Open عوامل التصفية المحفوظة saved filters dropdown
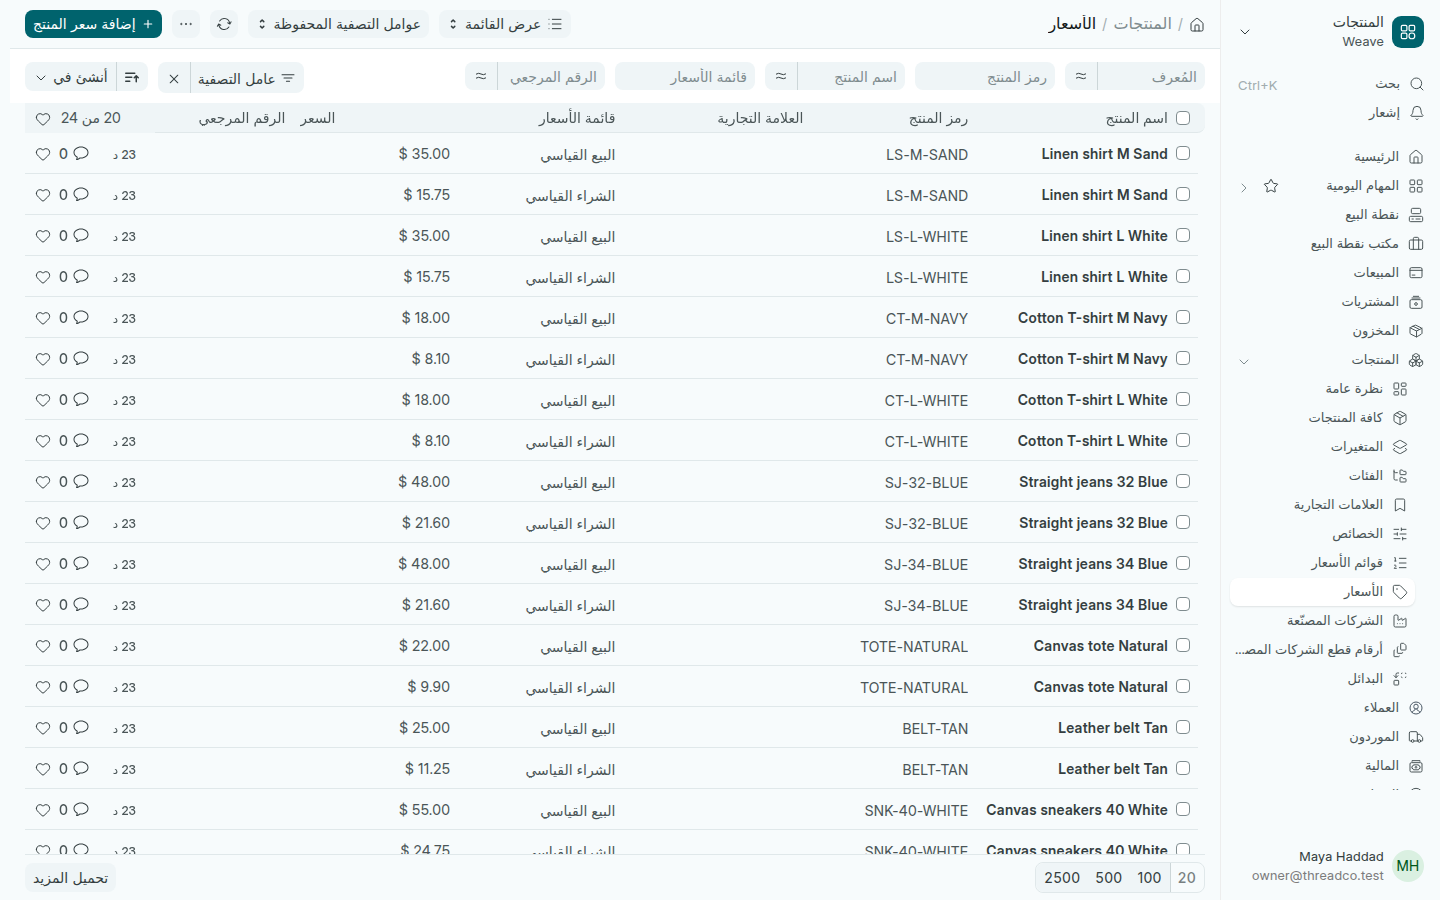 [338, 24]
